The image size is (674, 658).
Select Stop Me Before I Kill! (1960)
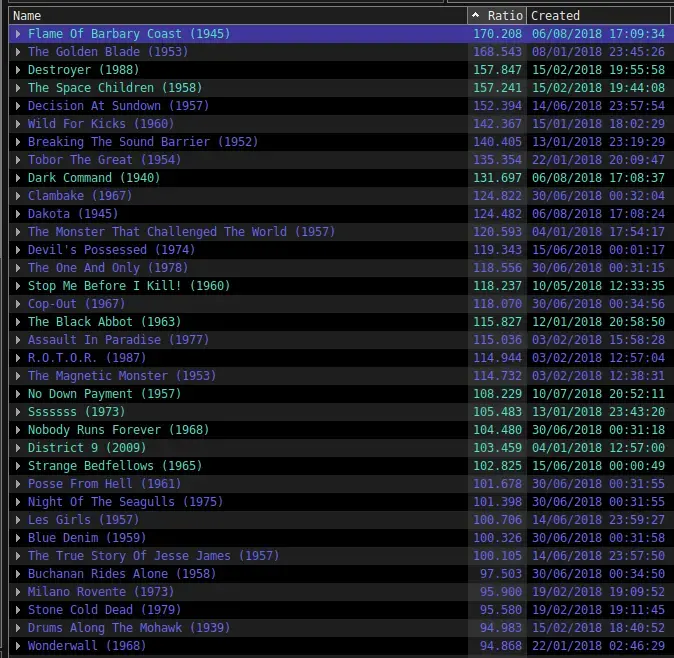coord(128,286)
